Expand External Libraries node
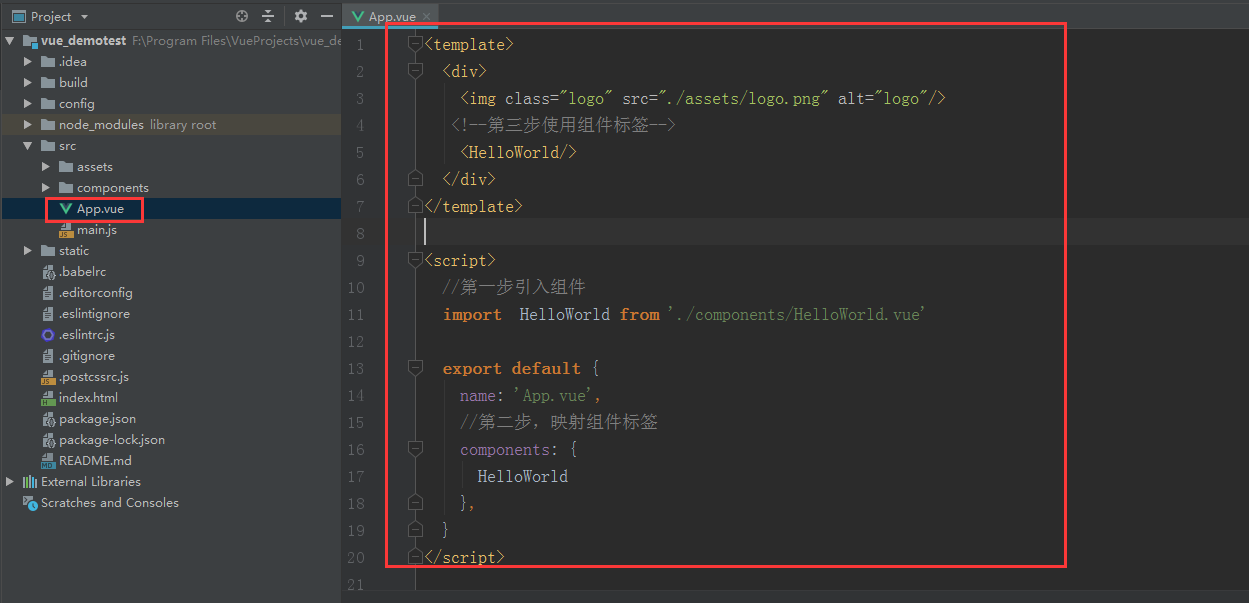The width and height of the screenshot is (1249, 603). click(x=10, y=482)
